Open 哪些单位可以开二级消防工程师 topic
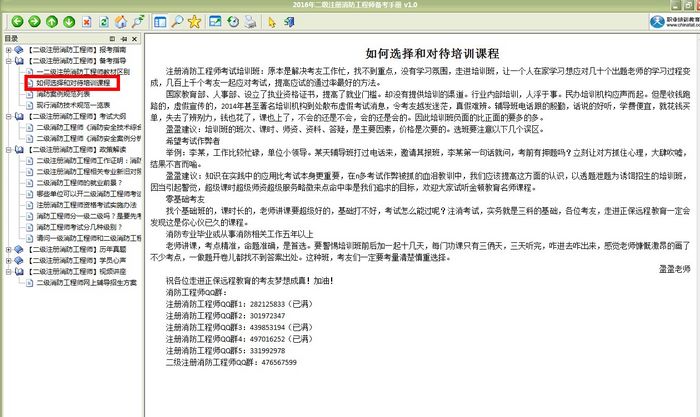 [x=89, y=194]
